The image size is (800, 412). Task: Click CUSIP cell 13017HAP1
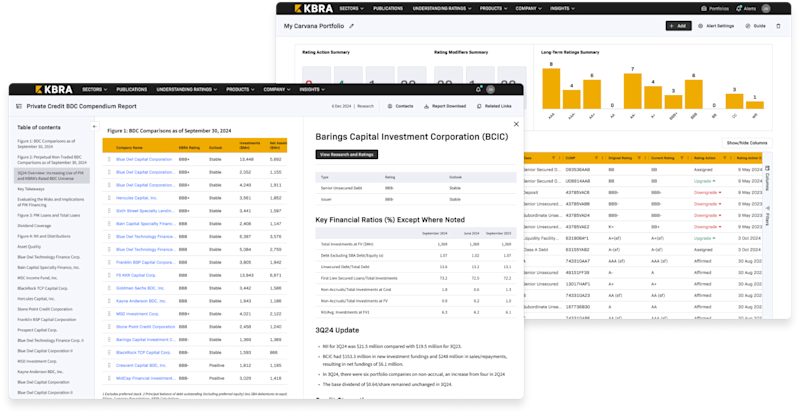coord(577,284)
